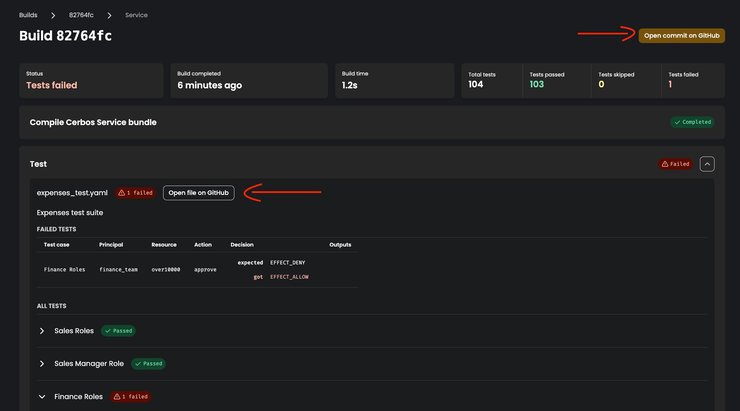Click the Finance Roles cell in failed tests table
Viewport: 740px width, 411px height.
coord(65,269)
